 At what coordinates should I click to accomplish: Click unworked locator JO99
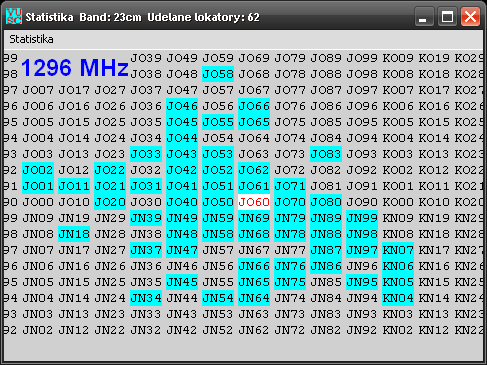pyautogui.click(x=362, y=58)
